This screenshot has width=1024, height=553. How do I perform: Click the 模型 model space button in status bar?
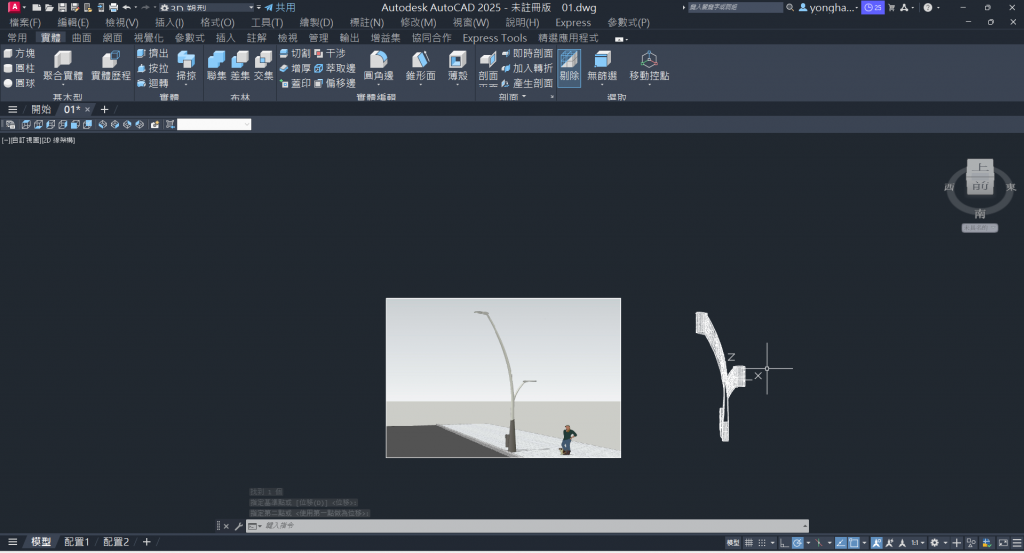pos(733,543)
